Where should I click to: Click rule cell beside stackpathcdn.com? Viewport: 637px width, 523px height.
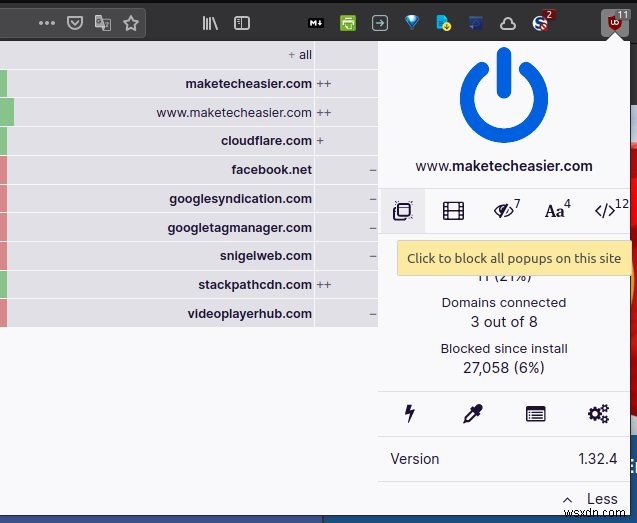[x=347, y=285]
